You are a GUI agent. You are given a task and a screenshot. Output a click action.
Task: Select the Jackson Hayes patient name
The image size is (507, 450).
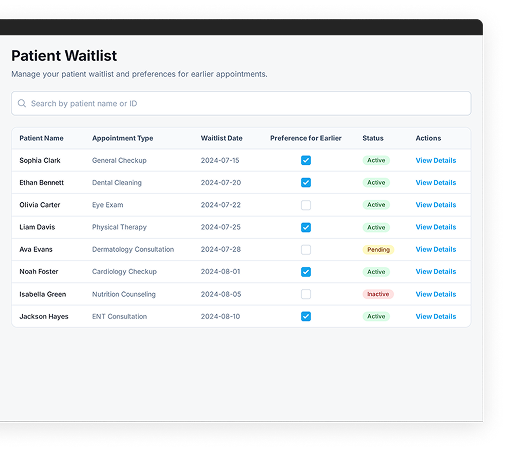[x=44, y=316]
